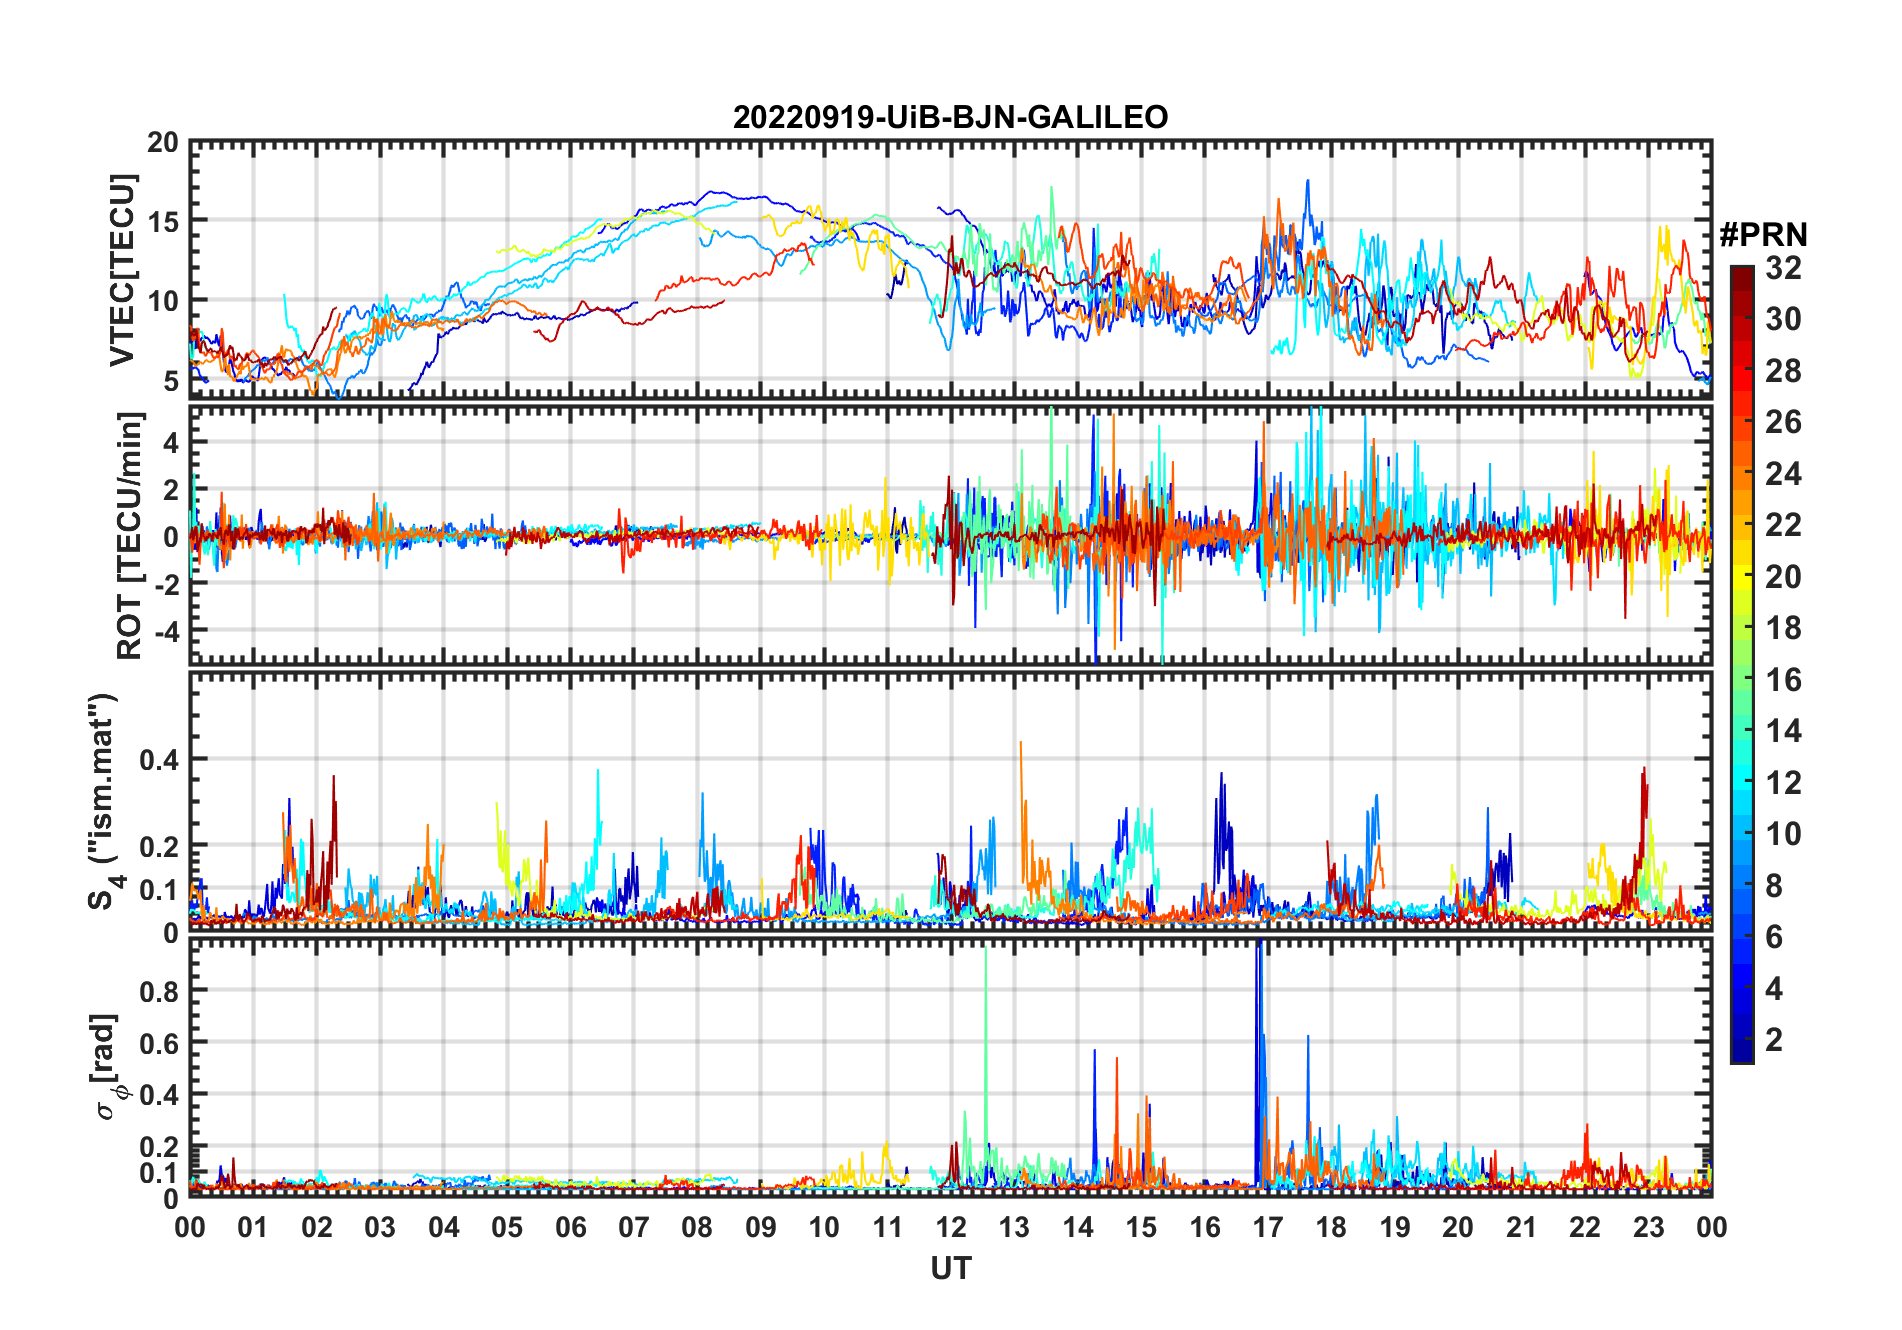Click x-axis tick label 23
This screenshot has height=1330, width=1902.
[x=1648, y=1227]
